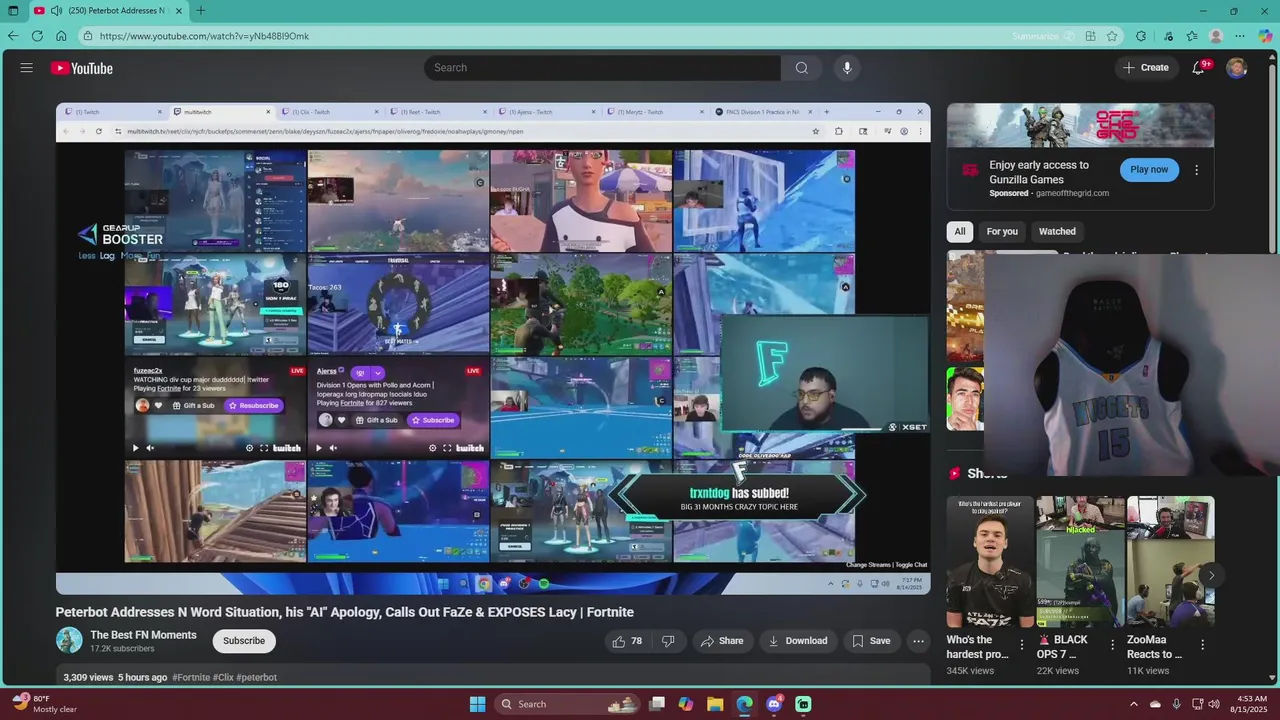Click the video title text
1280x720 pixels.
click(345, 612)
